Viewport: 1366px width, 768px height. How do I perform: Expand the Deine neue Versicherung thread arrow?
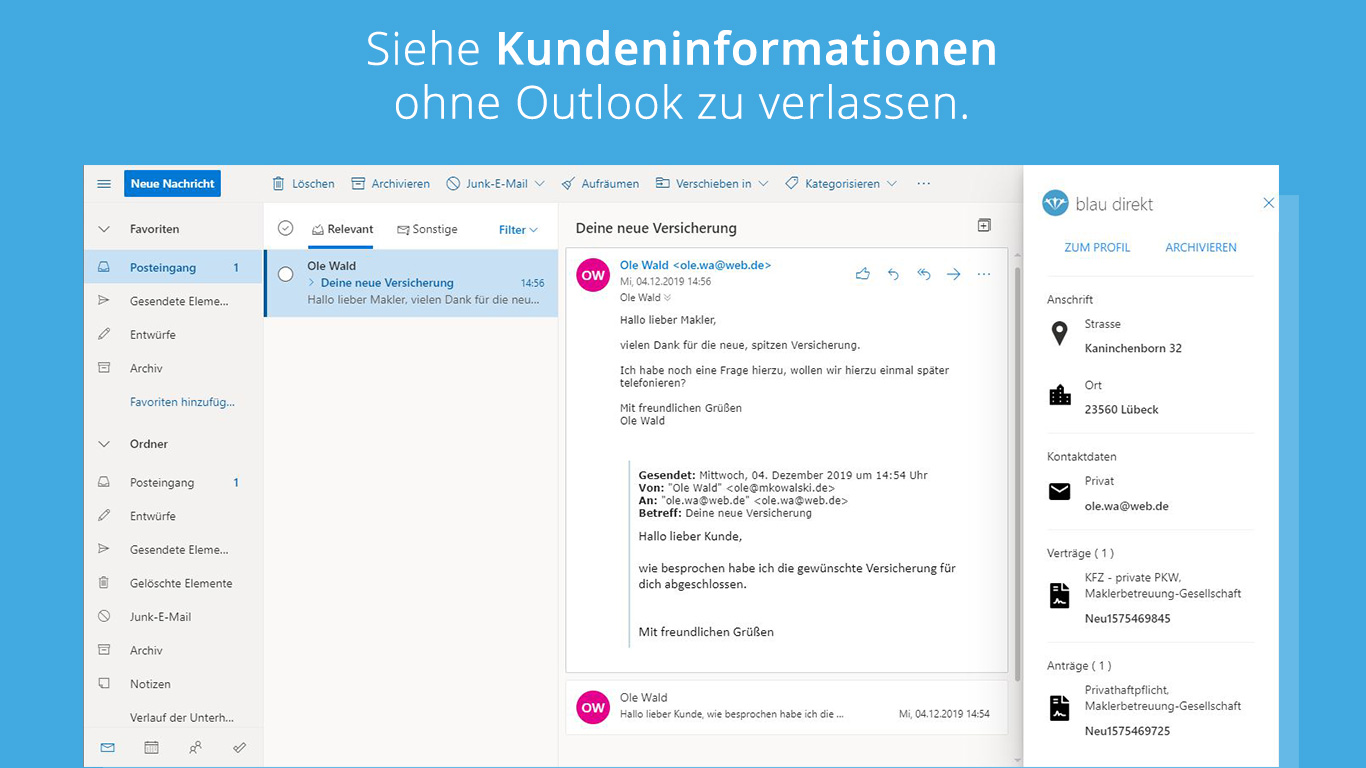tap(312, 283)
